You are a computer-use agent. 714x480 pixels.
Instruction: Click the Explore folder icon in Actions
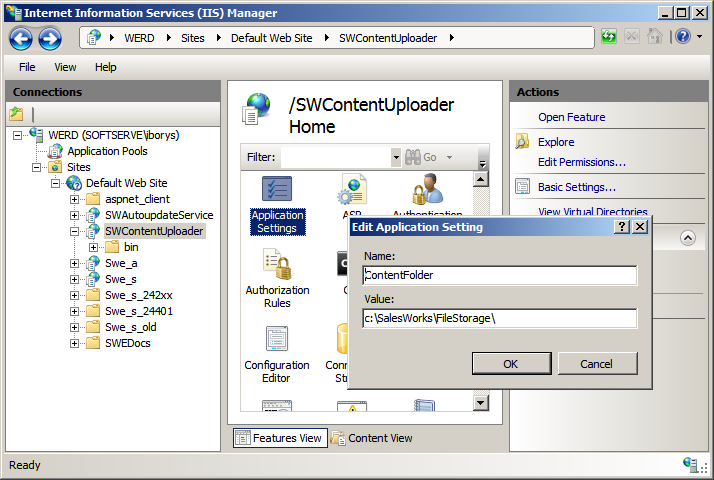(522, 142)
